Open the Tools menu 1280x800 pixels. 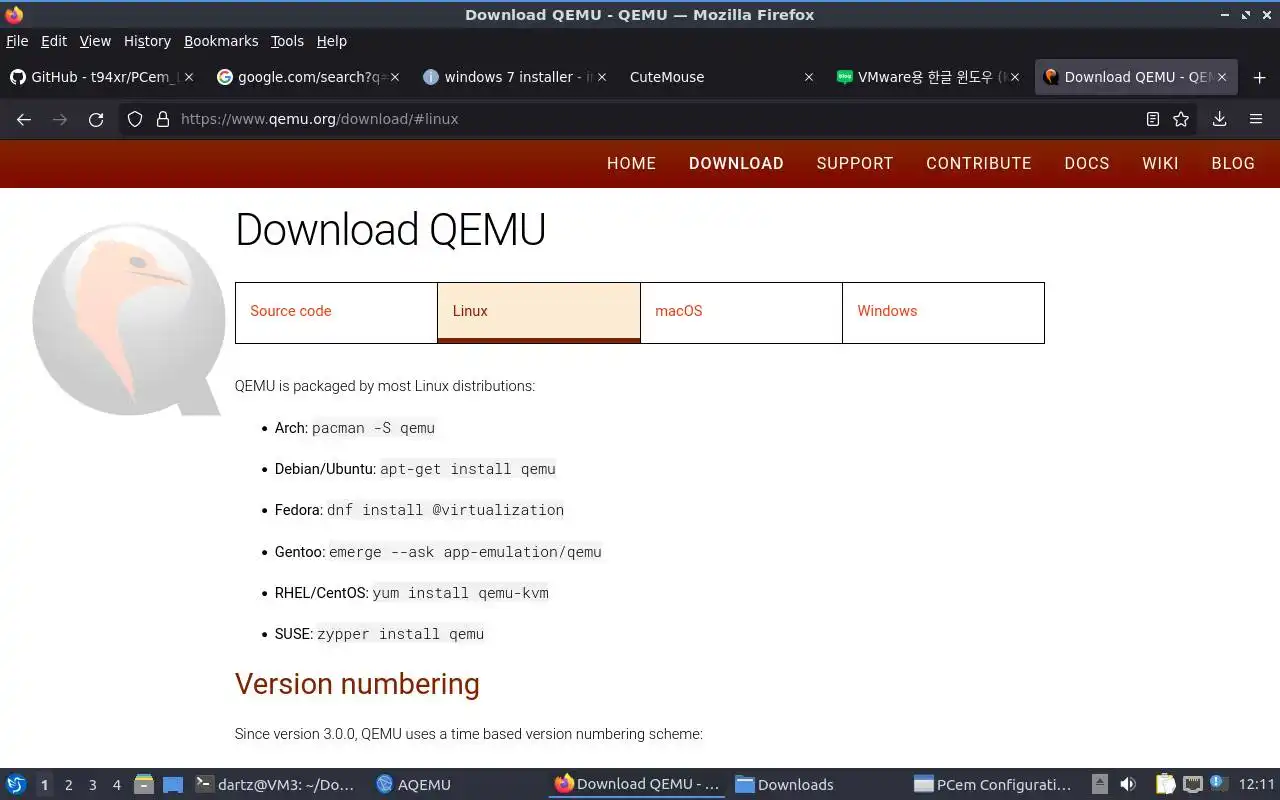point(287,41)
